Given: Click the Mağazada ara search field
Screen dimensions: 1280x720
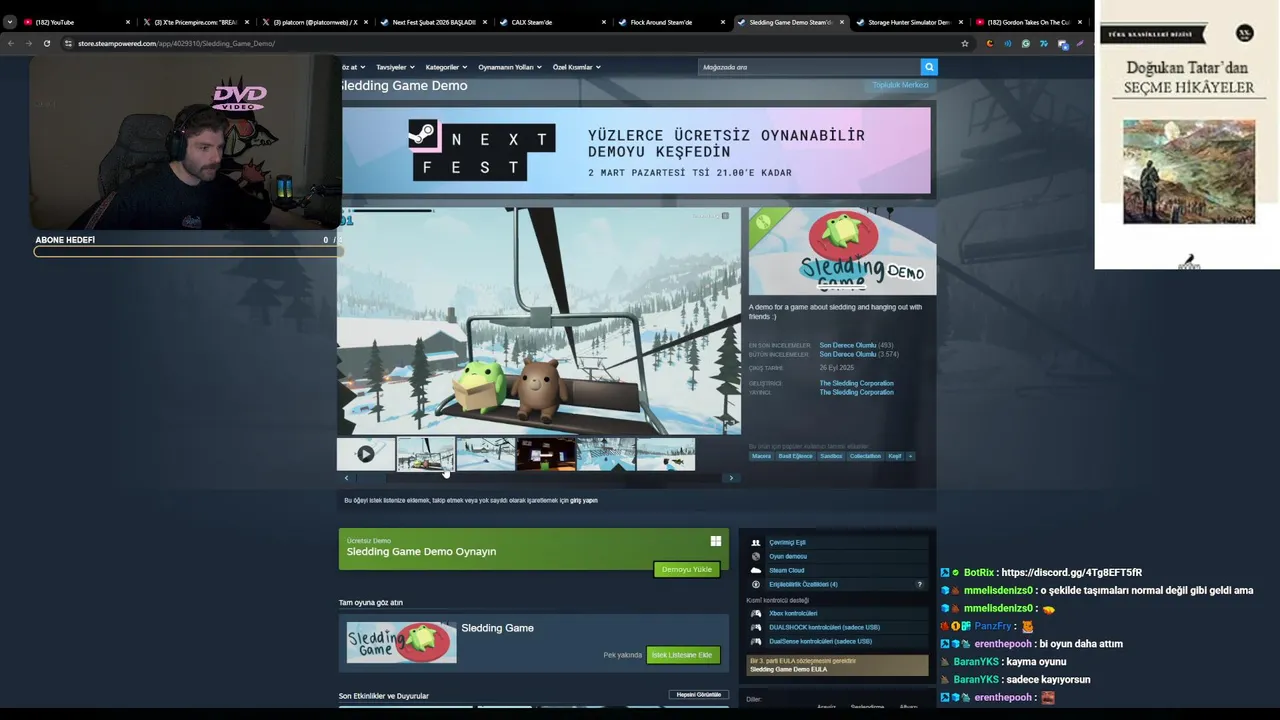Looking at the screenshot, I should point(809,67).
